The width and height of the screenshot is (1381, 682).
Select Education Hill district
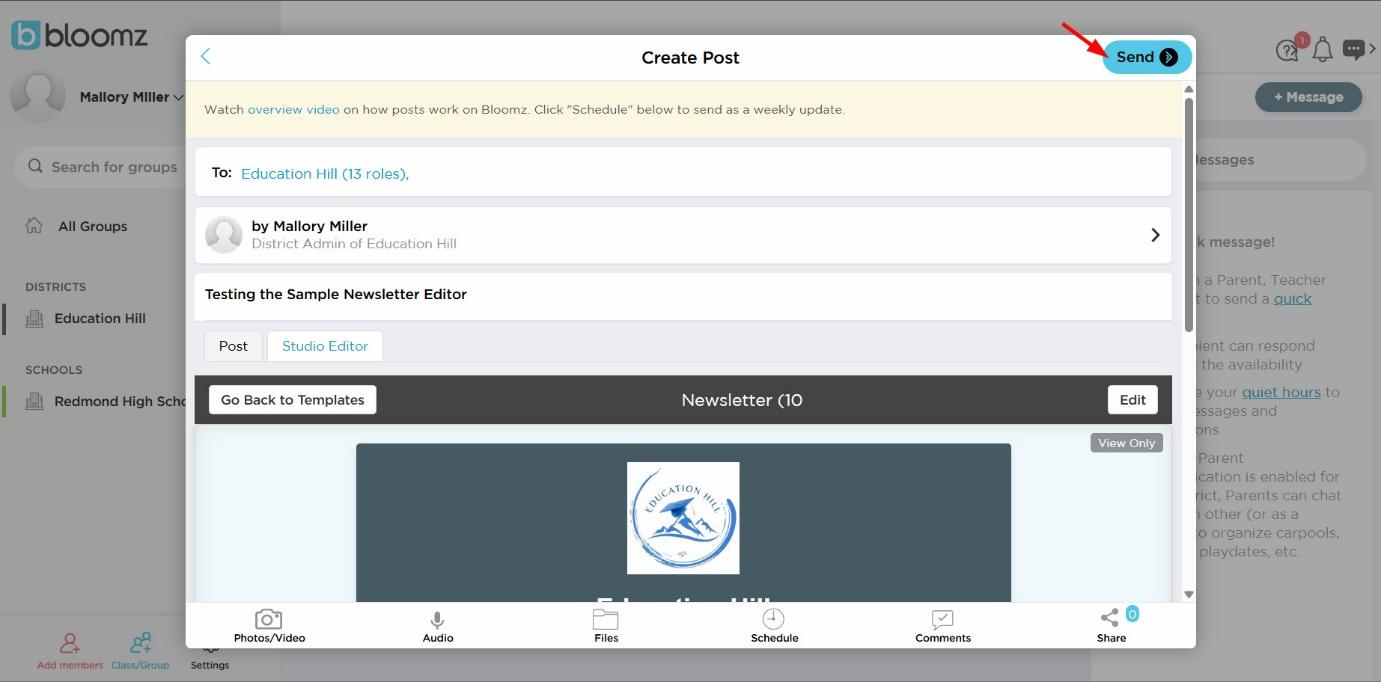[99, 318]
